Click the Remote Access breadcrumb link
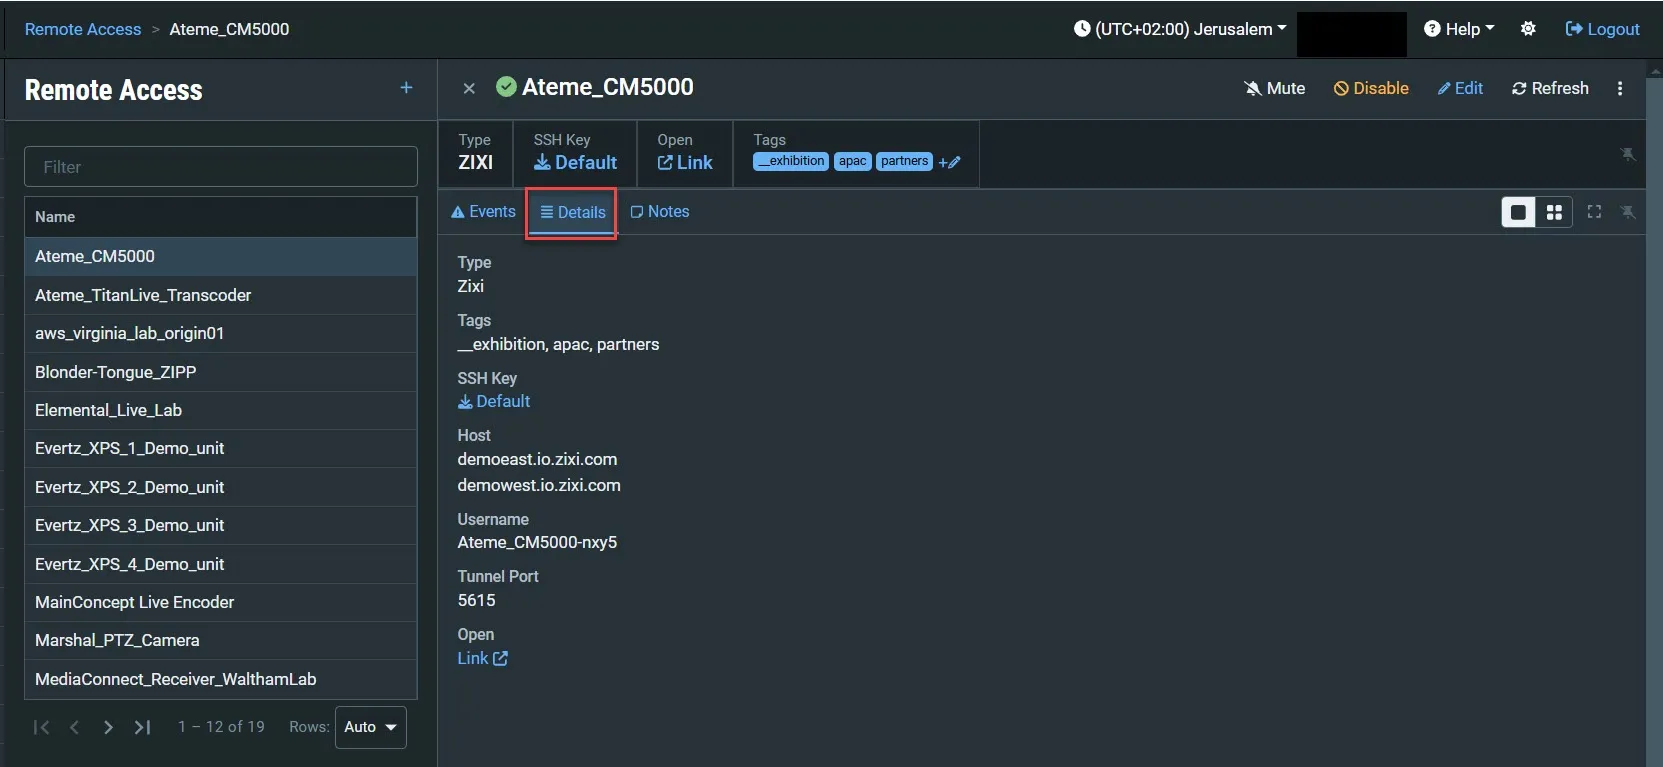 83,29
